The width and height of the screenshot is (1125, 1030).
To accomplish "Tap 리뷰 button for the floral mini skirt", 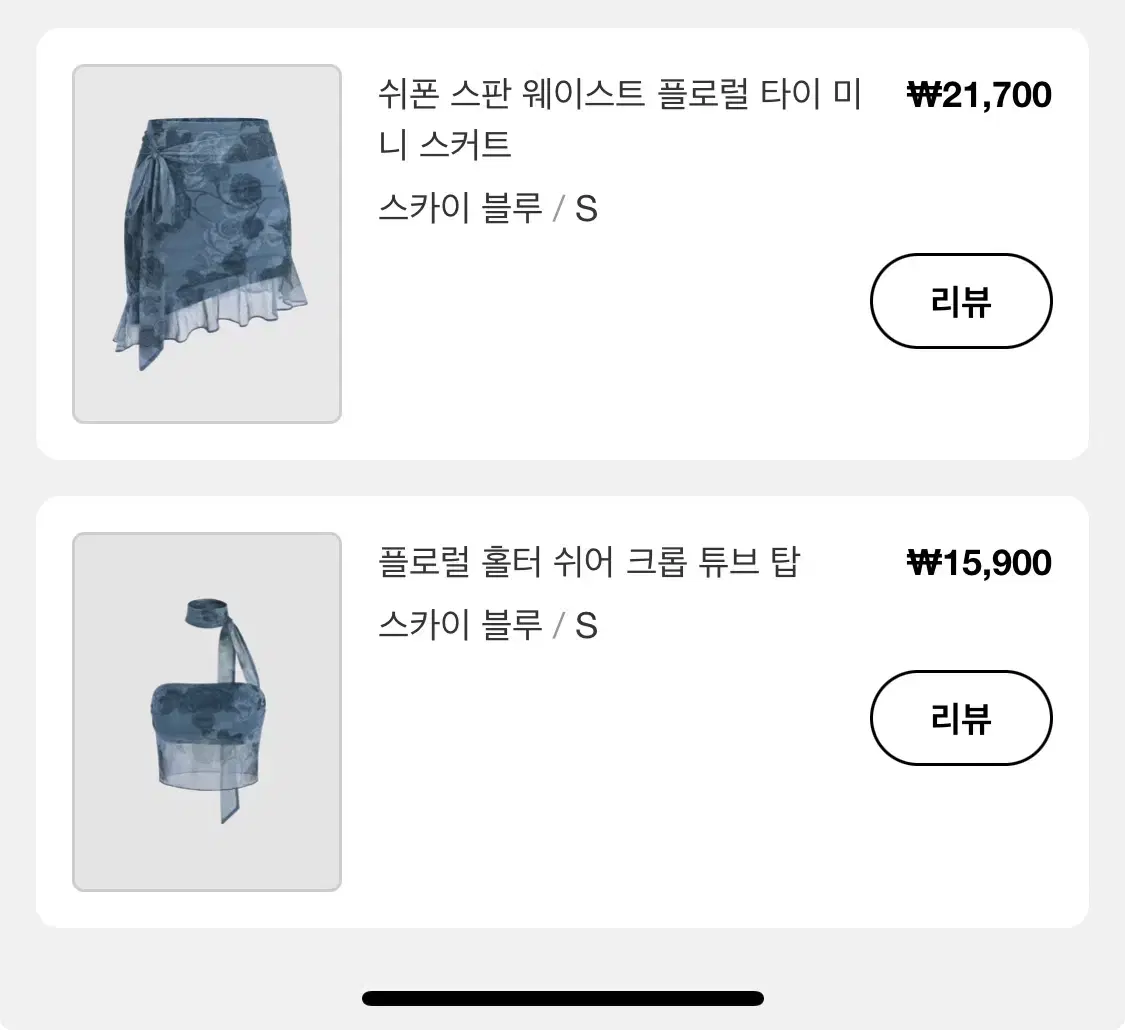I will pos(961,301).
